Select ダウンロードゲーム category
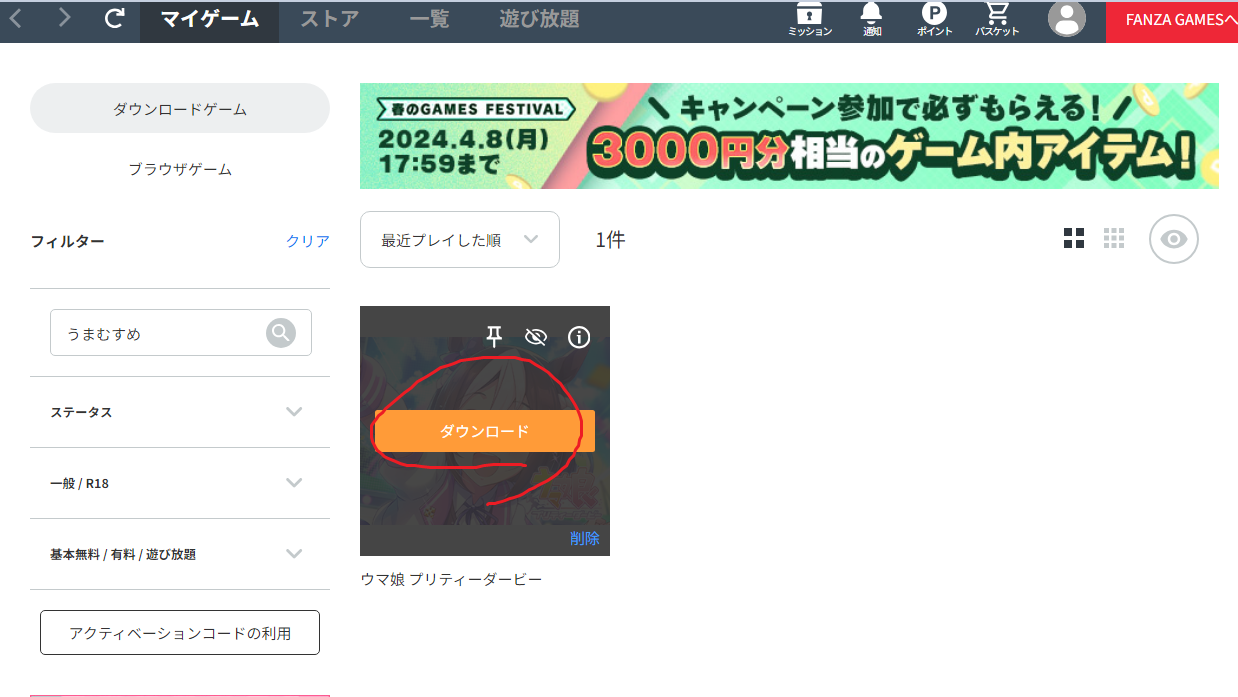 pos(180,108)
